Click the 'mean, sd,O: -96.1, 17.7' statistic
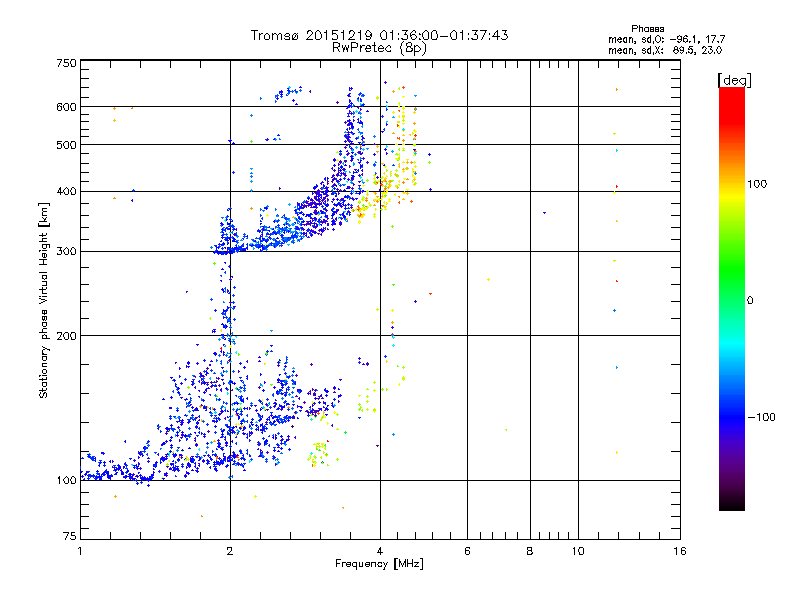800x600 pixels. [666, 39]
